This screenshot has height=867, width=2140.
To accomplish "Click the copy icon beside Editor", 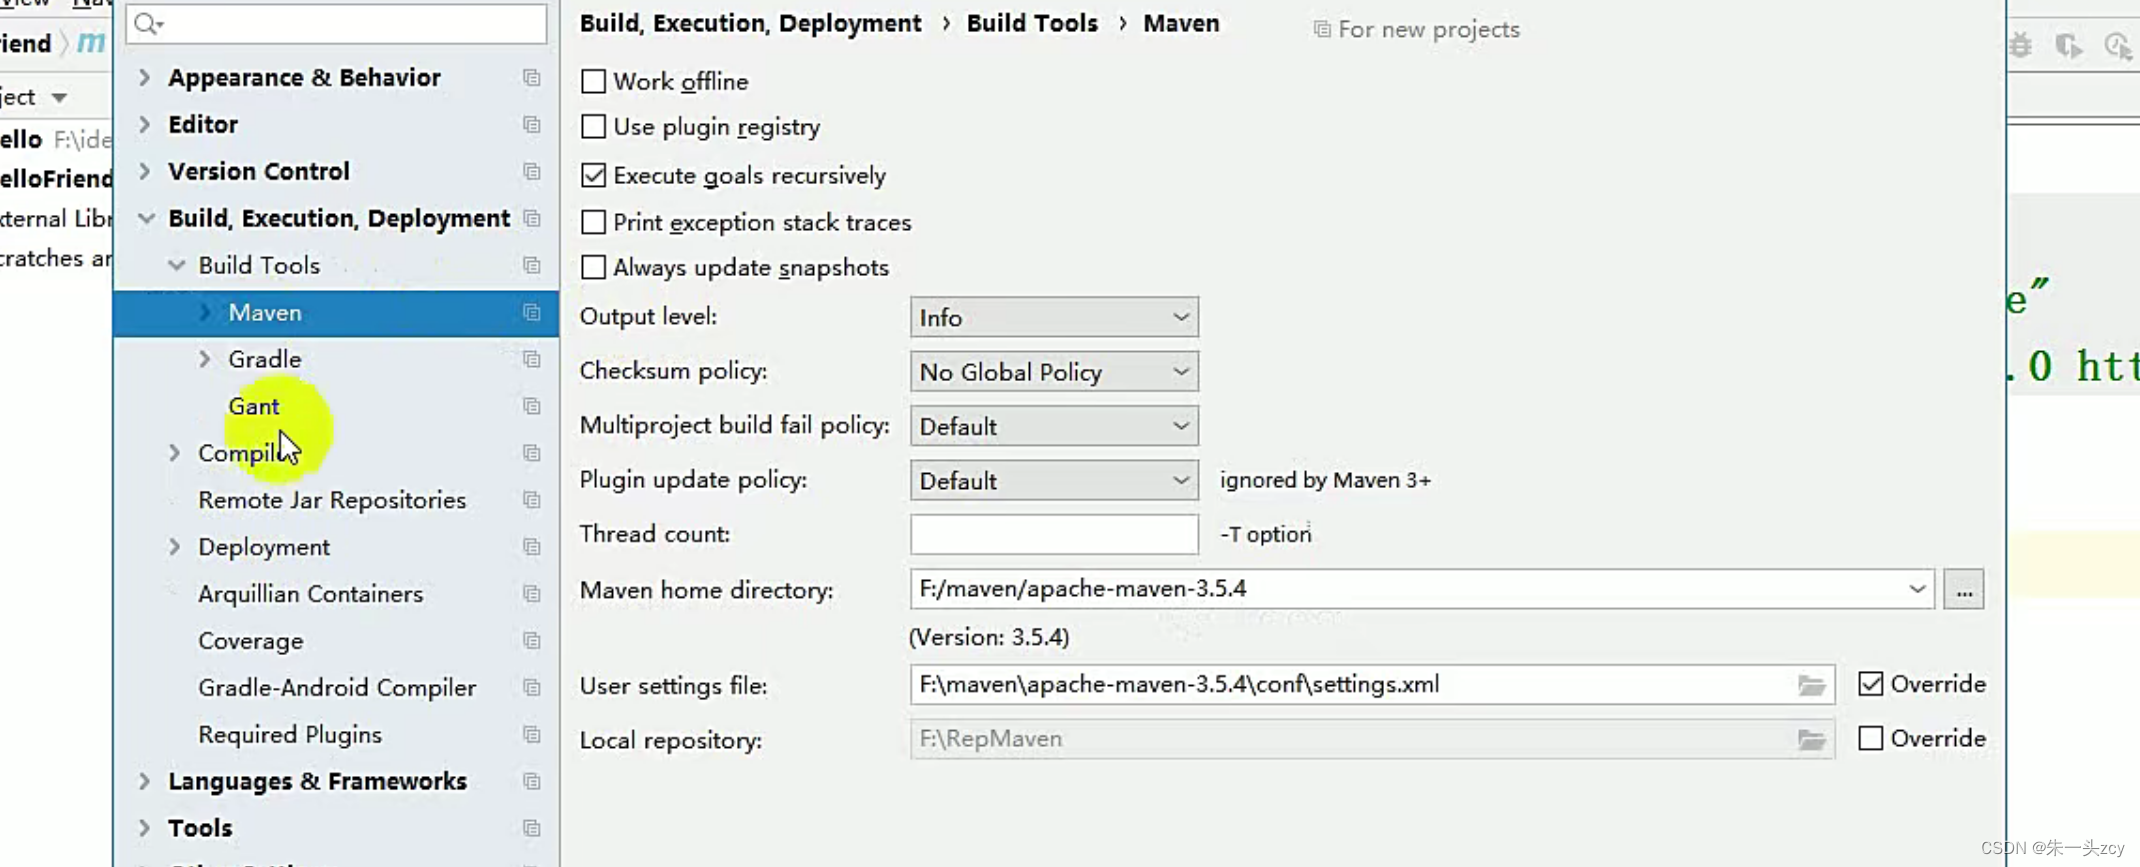I will 532,125.
